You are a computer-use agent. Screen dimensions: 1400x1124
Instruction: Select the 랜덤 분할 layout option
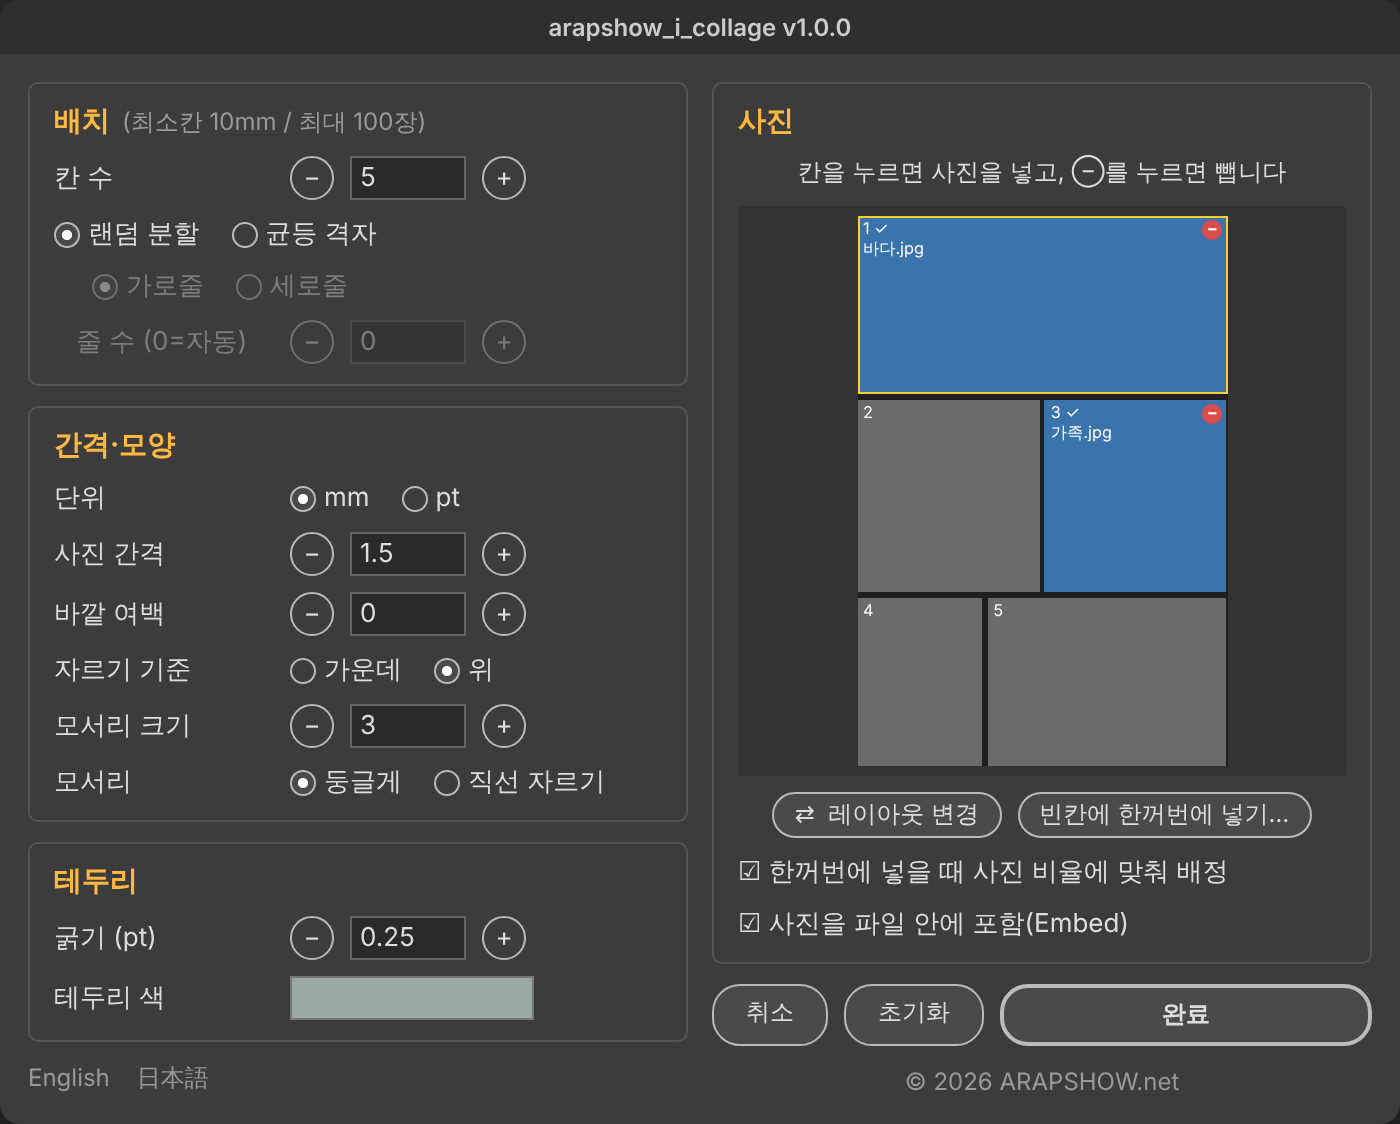pos(127,234)
